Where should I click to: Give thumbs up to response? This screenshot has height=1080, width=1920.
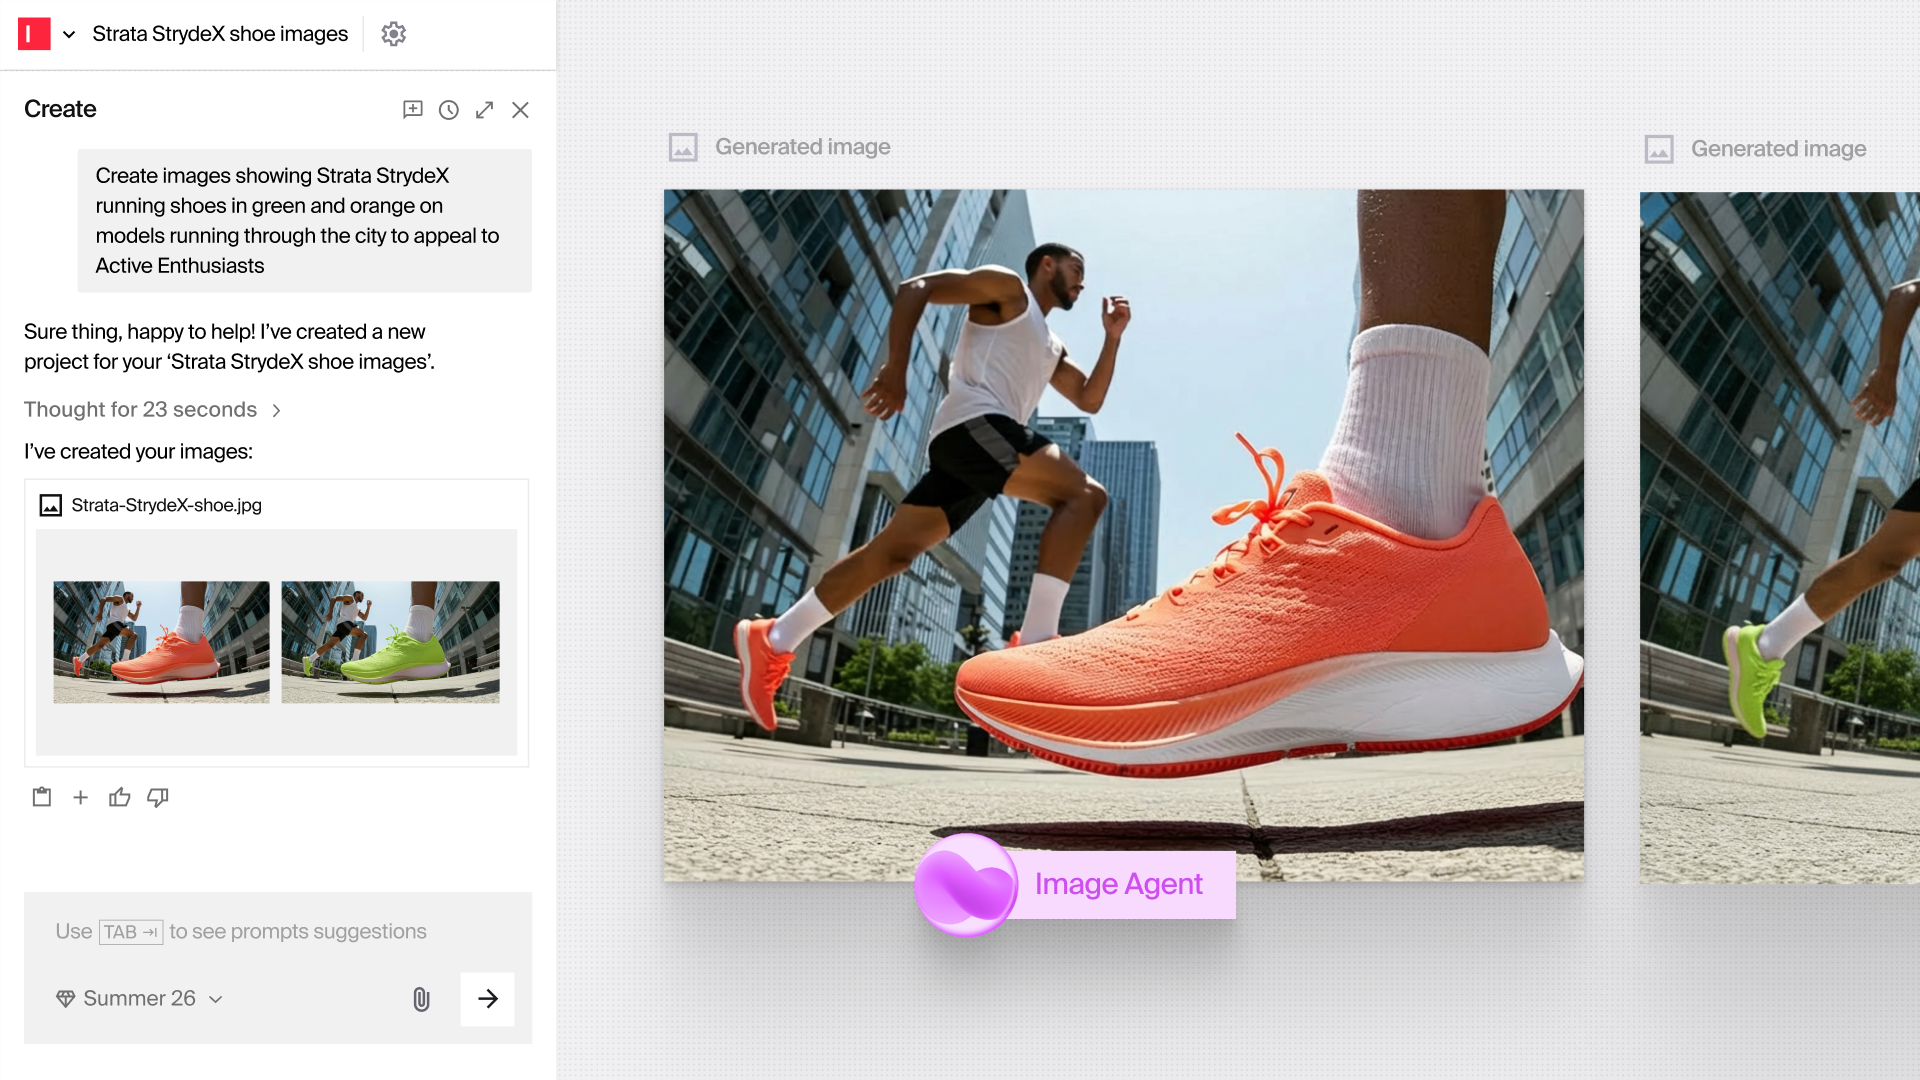click(120, 797)
